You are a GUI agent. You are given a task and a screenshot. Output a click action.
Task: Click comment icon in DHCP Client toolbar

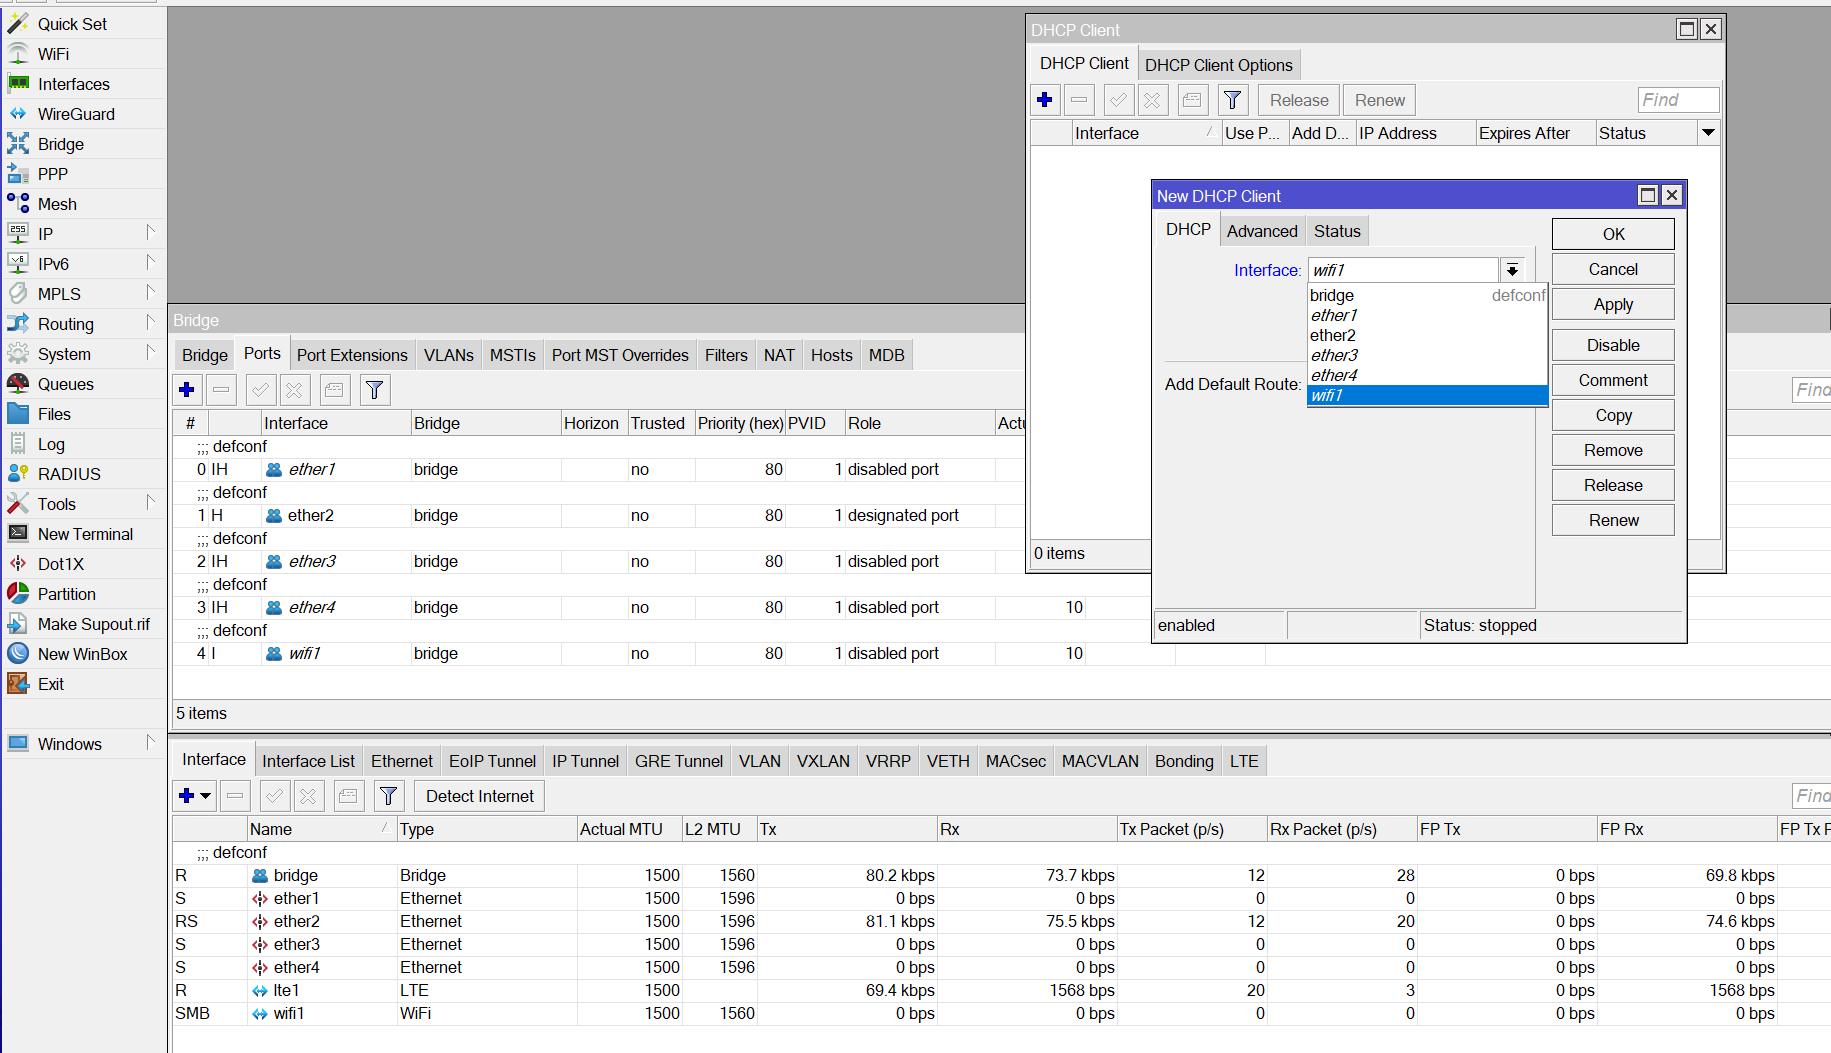[1191, 100]
